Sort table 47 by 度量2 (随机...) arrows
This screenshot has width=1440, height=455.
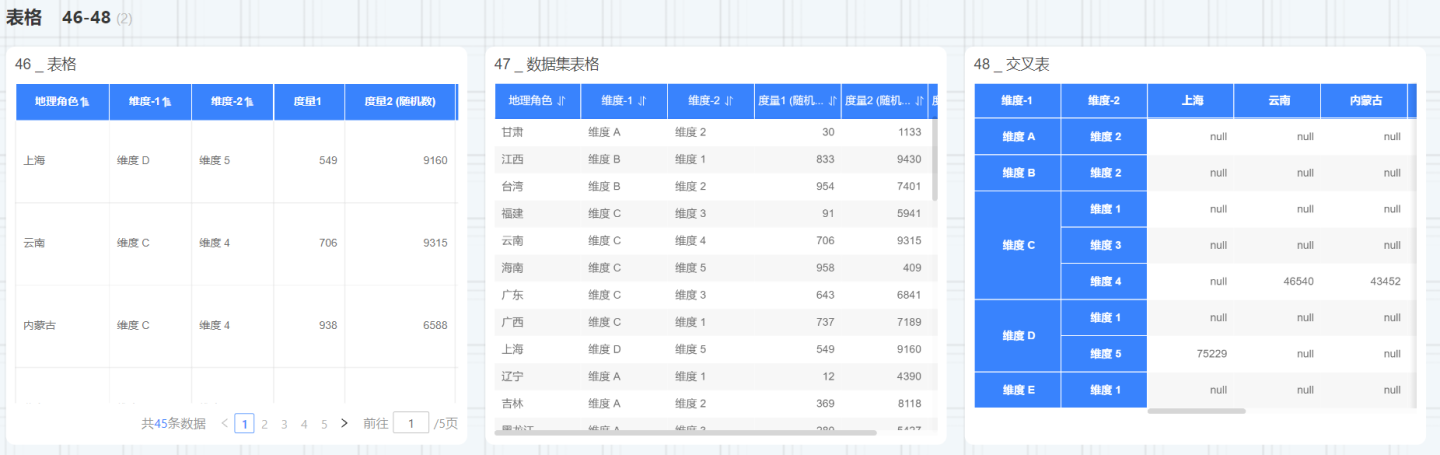(919, 101)
